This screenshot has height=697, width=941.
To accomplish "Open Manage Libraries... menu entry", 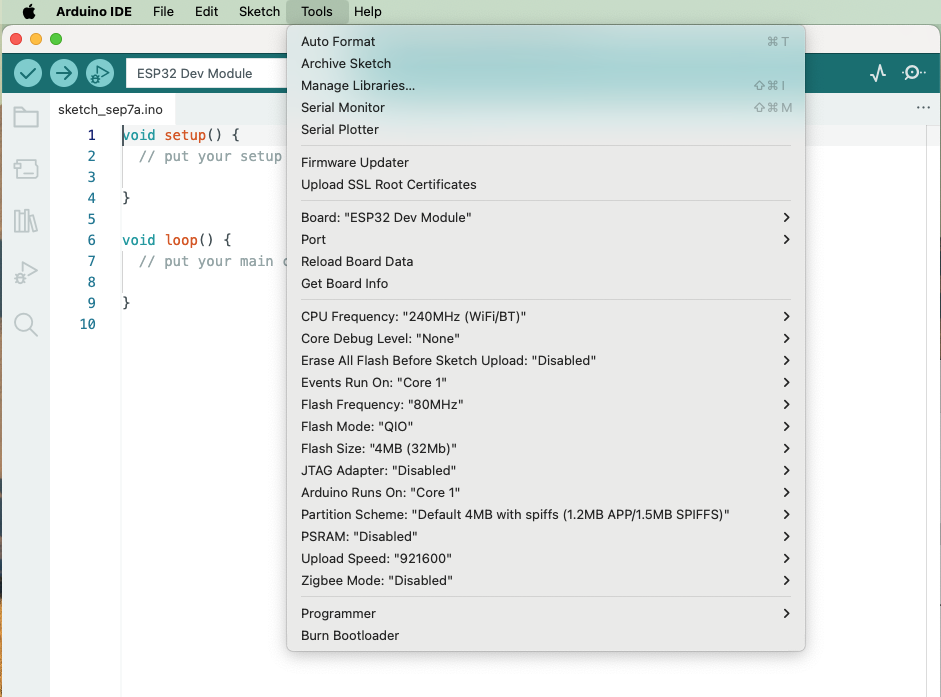I will click(546, 85).
